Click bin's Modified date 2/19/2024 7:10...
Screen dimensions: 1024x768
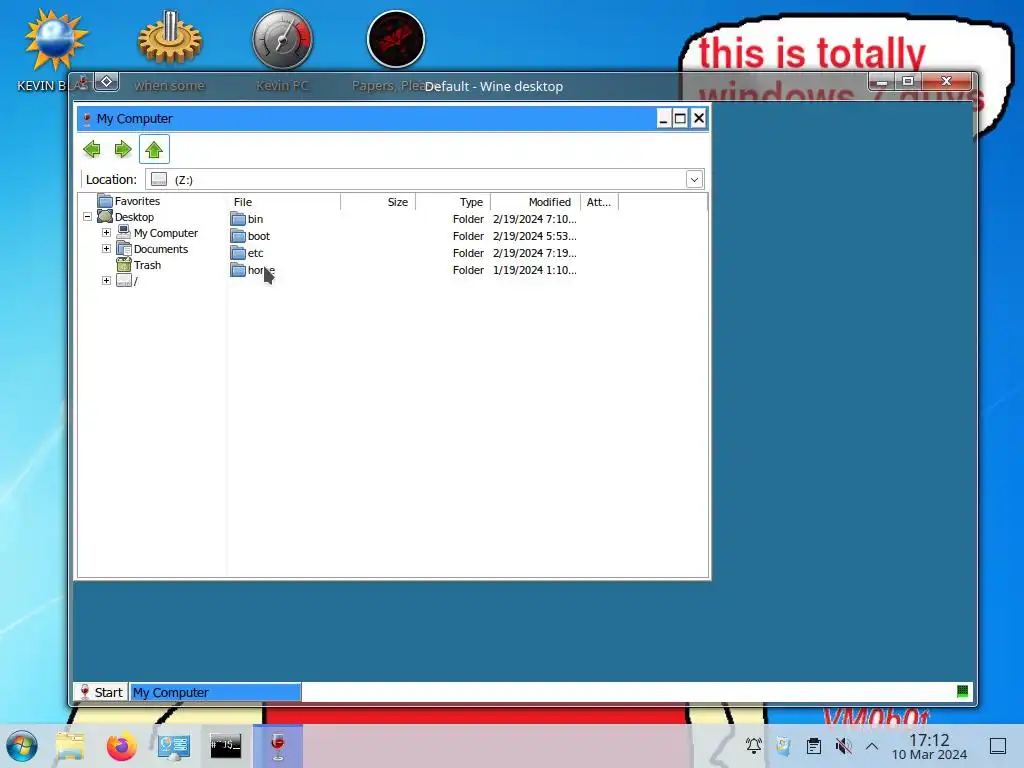[x=535, y=219]
